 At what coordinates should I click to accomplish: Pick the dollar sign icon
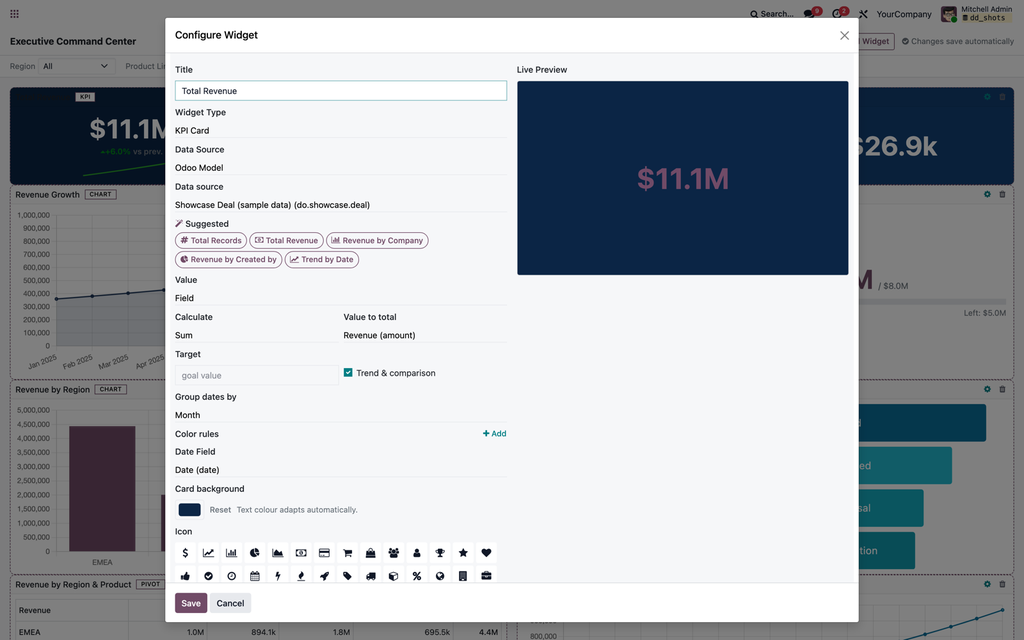pos(185,552)
